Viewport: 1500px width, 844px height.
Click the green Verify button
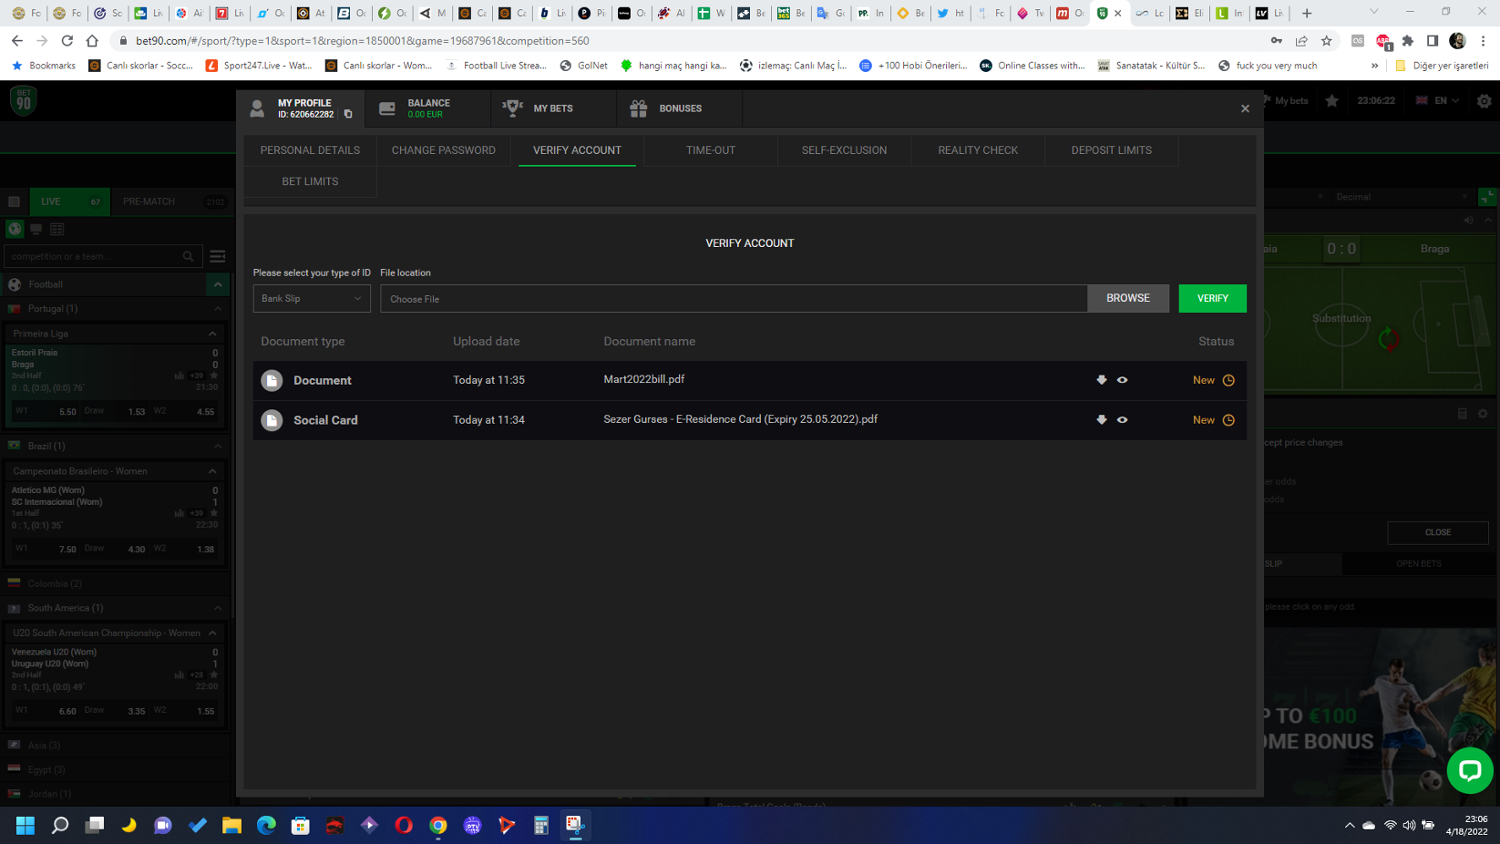pyautogui.click(x=1212, y=299)
